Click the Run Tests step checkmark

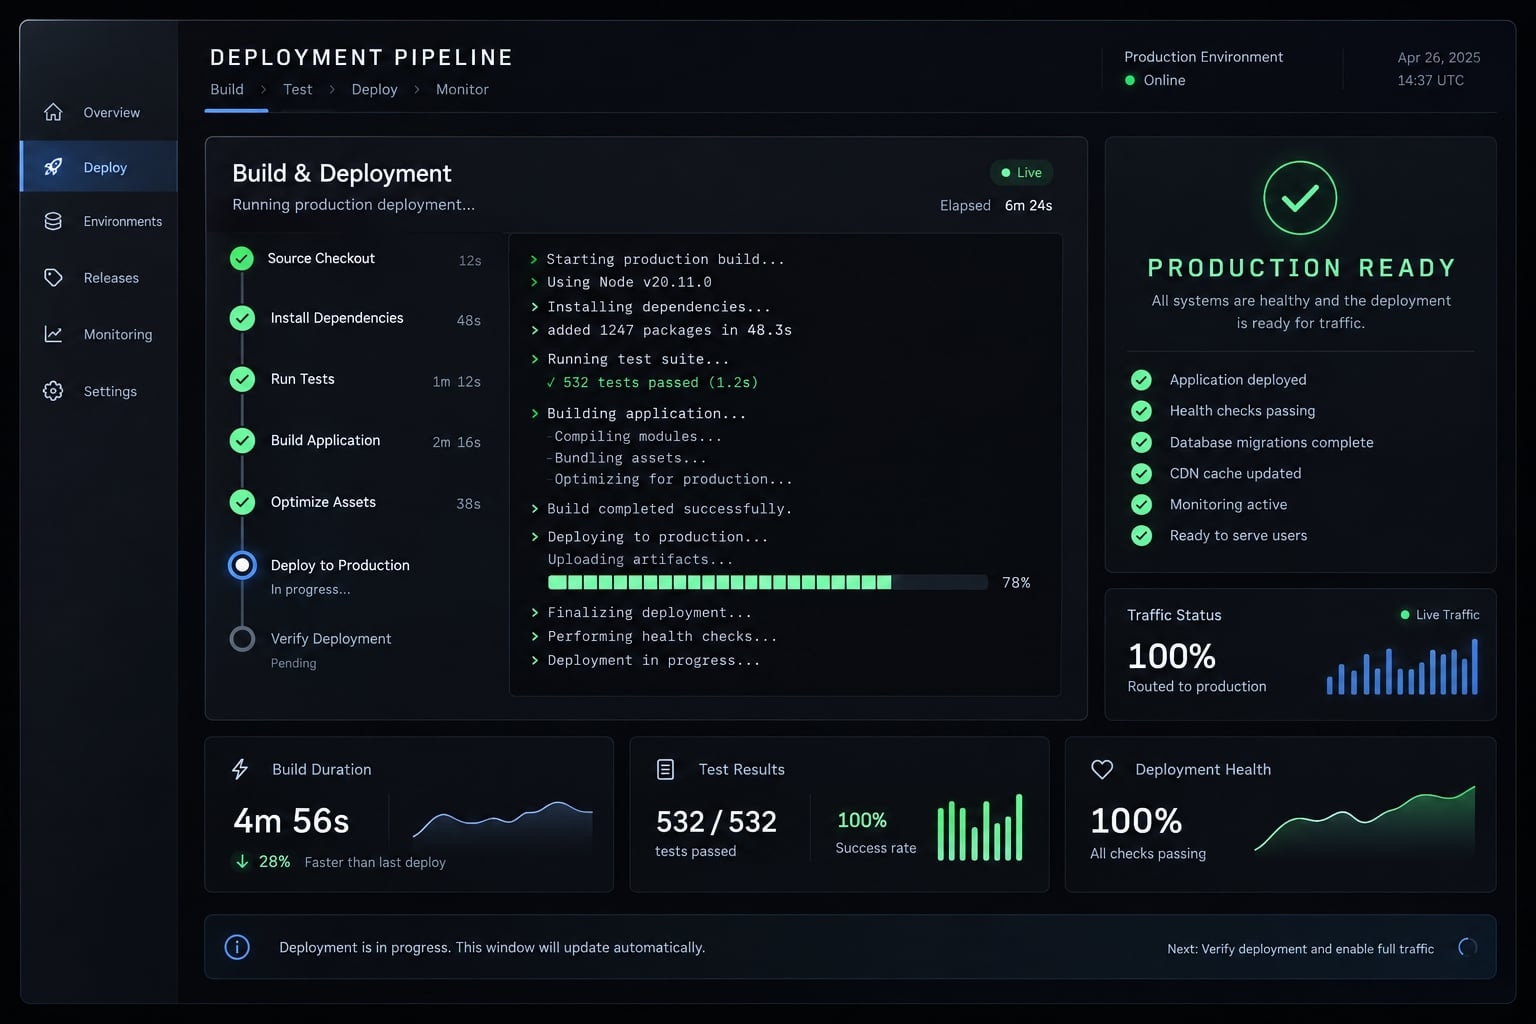pyautogui.click(x=242, y=379)
